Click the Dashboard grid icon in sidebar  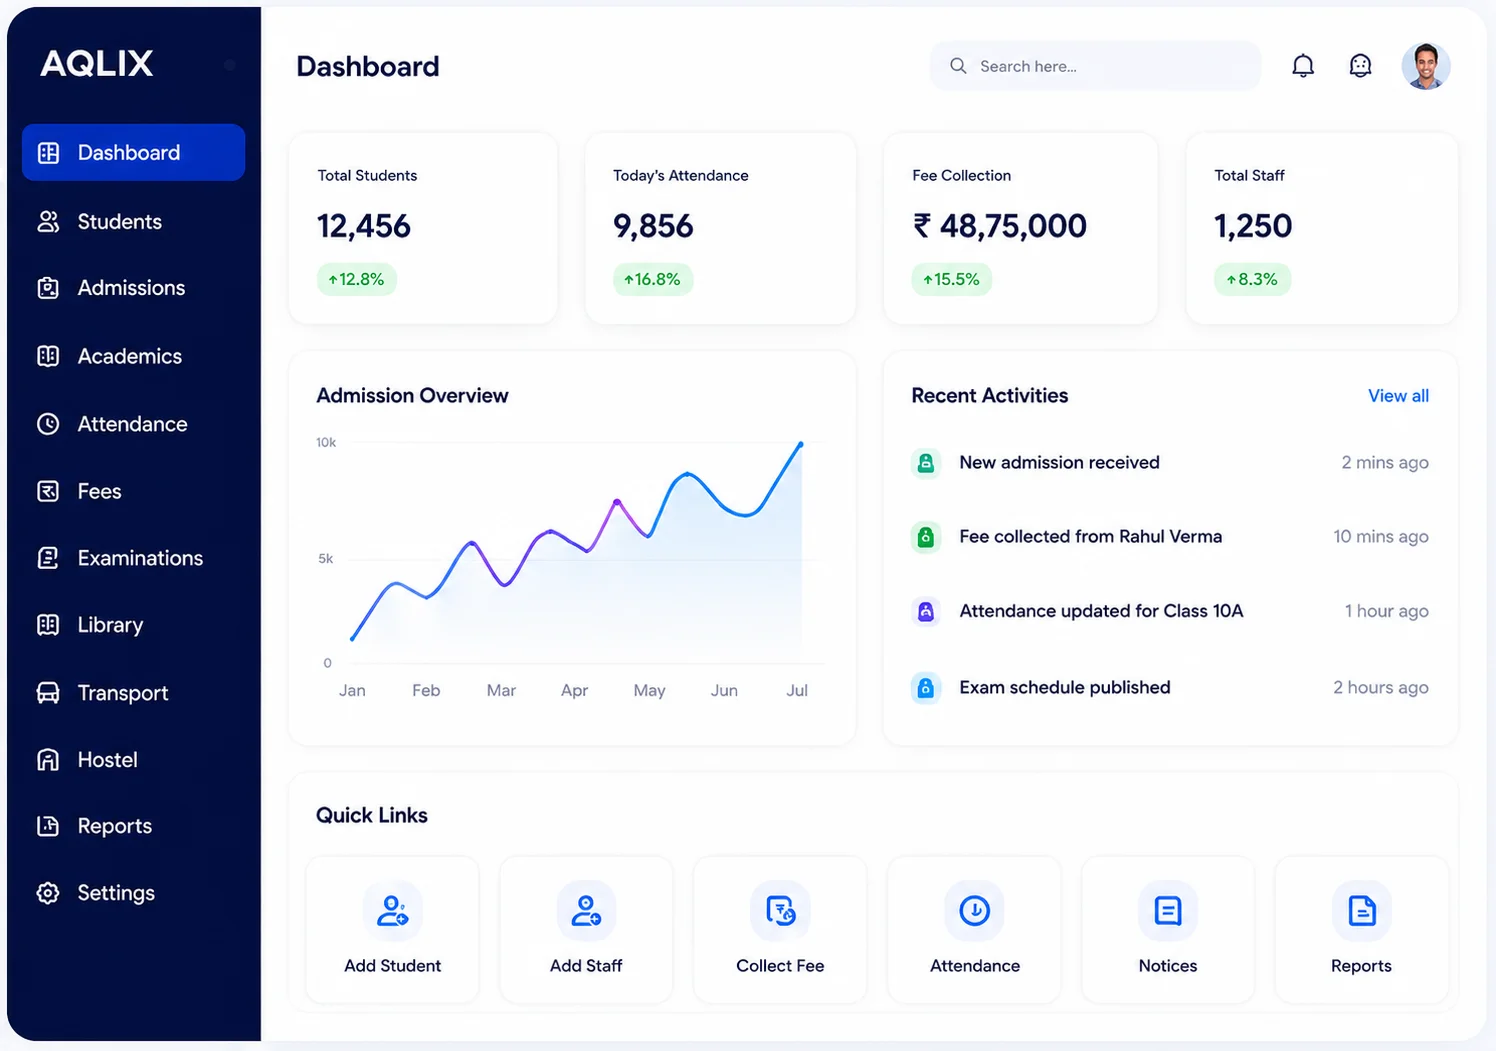pyautogui.click(x=48, y=153)
